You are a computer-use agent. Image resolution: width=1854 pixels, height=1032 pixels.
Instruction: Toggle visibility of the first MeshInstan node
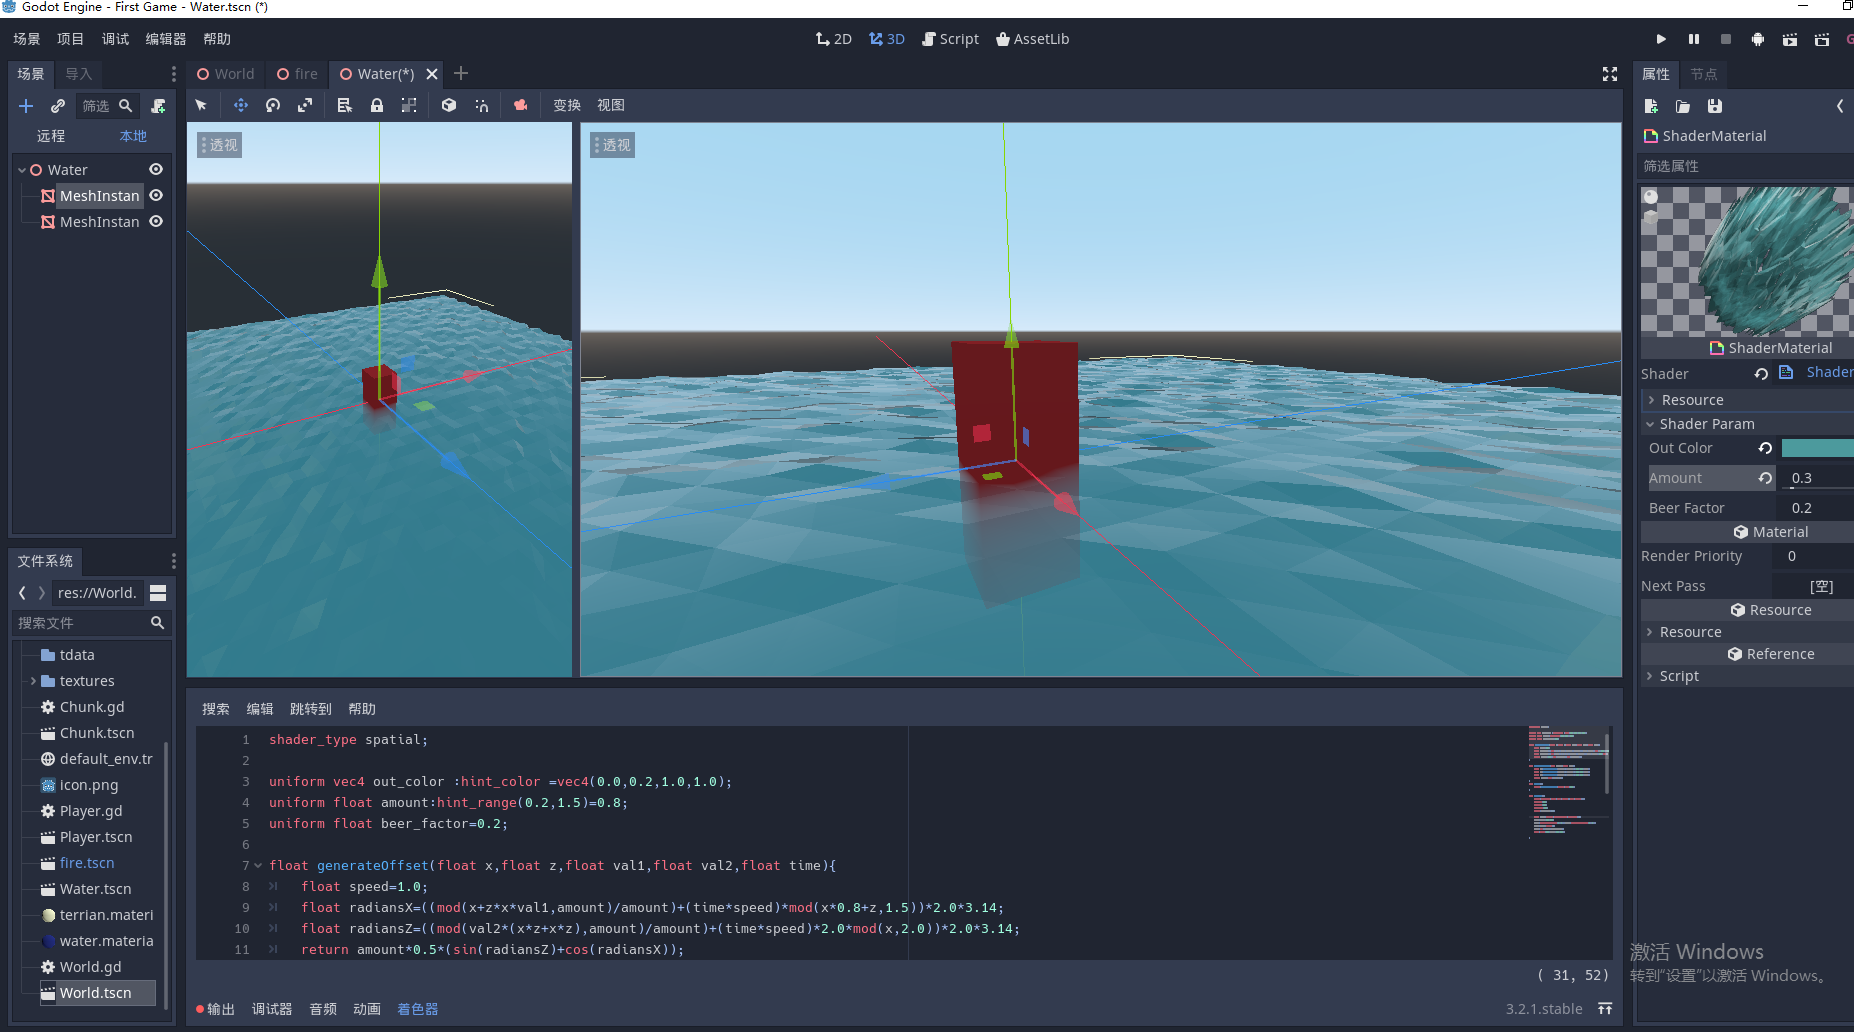tap(156, 195)
